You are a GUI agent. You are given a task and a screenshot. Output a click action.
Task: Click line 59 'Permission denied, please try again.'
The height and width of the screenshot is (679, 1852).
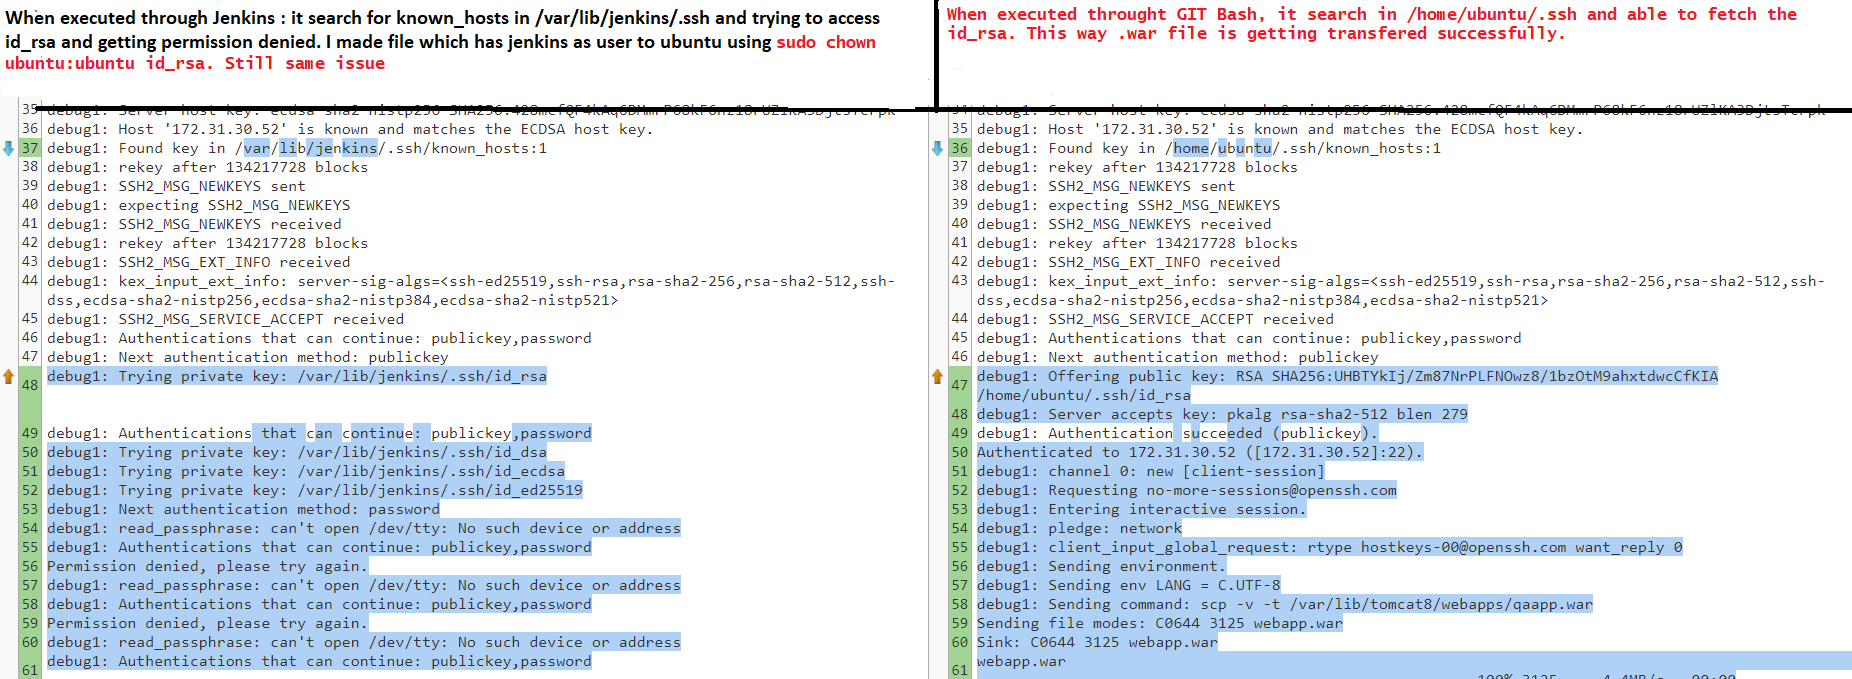(207, 623)
